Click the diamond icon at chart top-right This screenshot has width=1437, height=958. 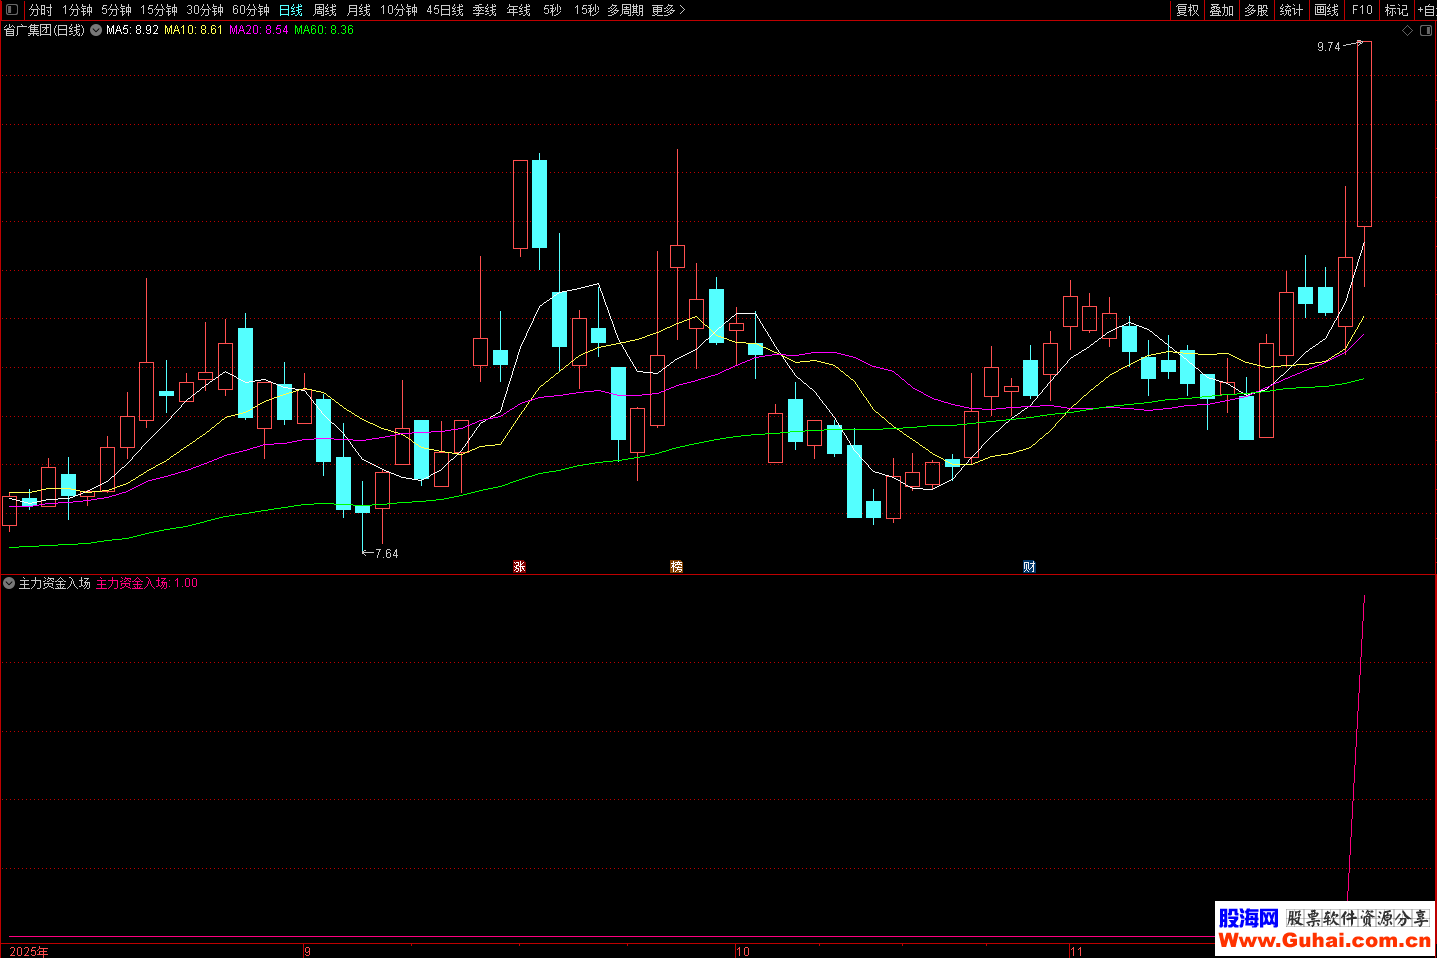point(1408,31)
